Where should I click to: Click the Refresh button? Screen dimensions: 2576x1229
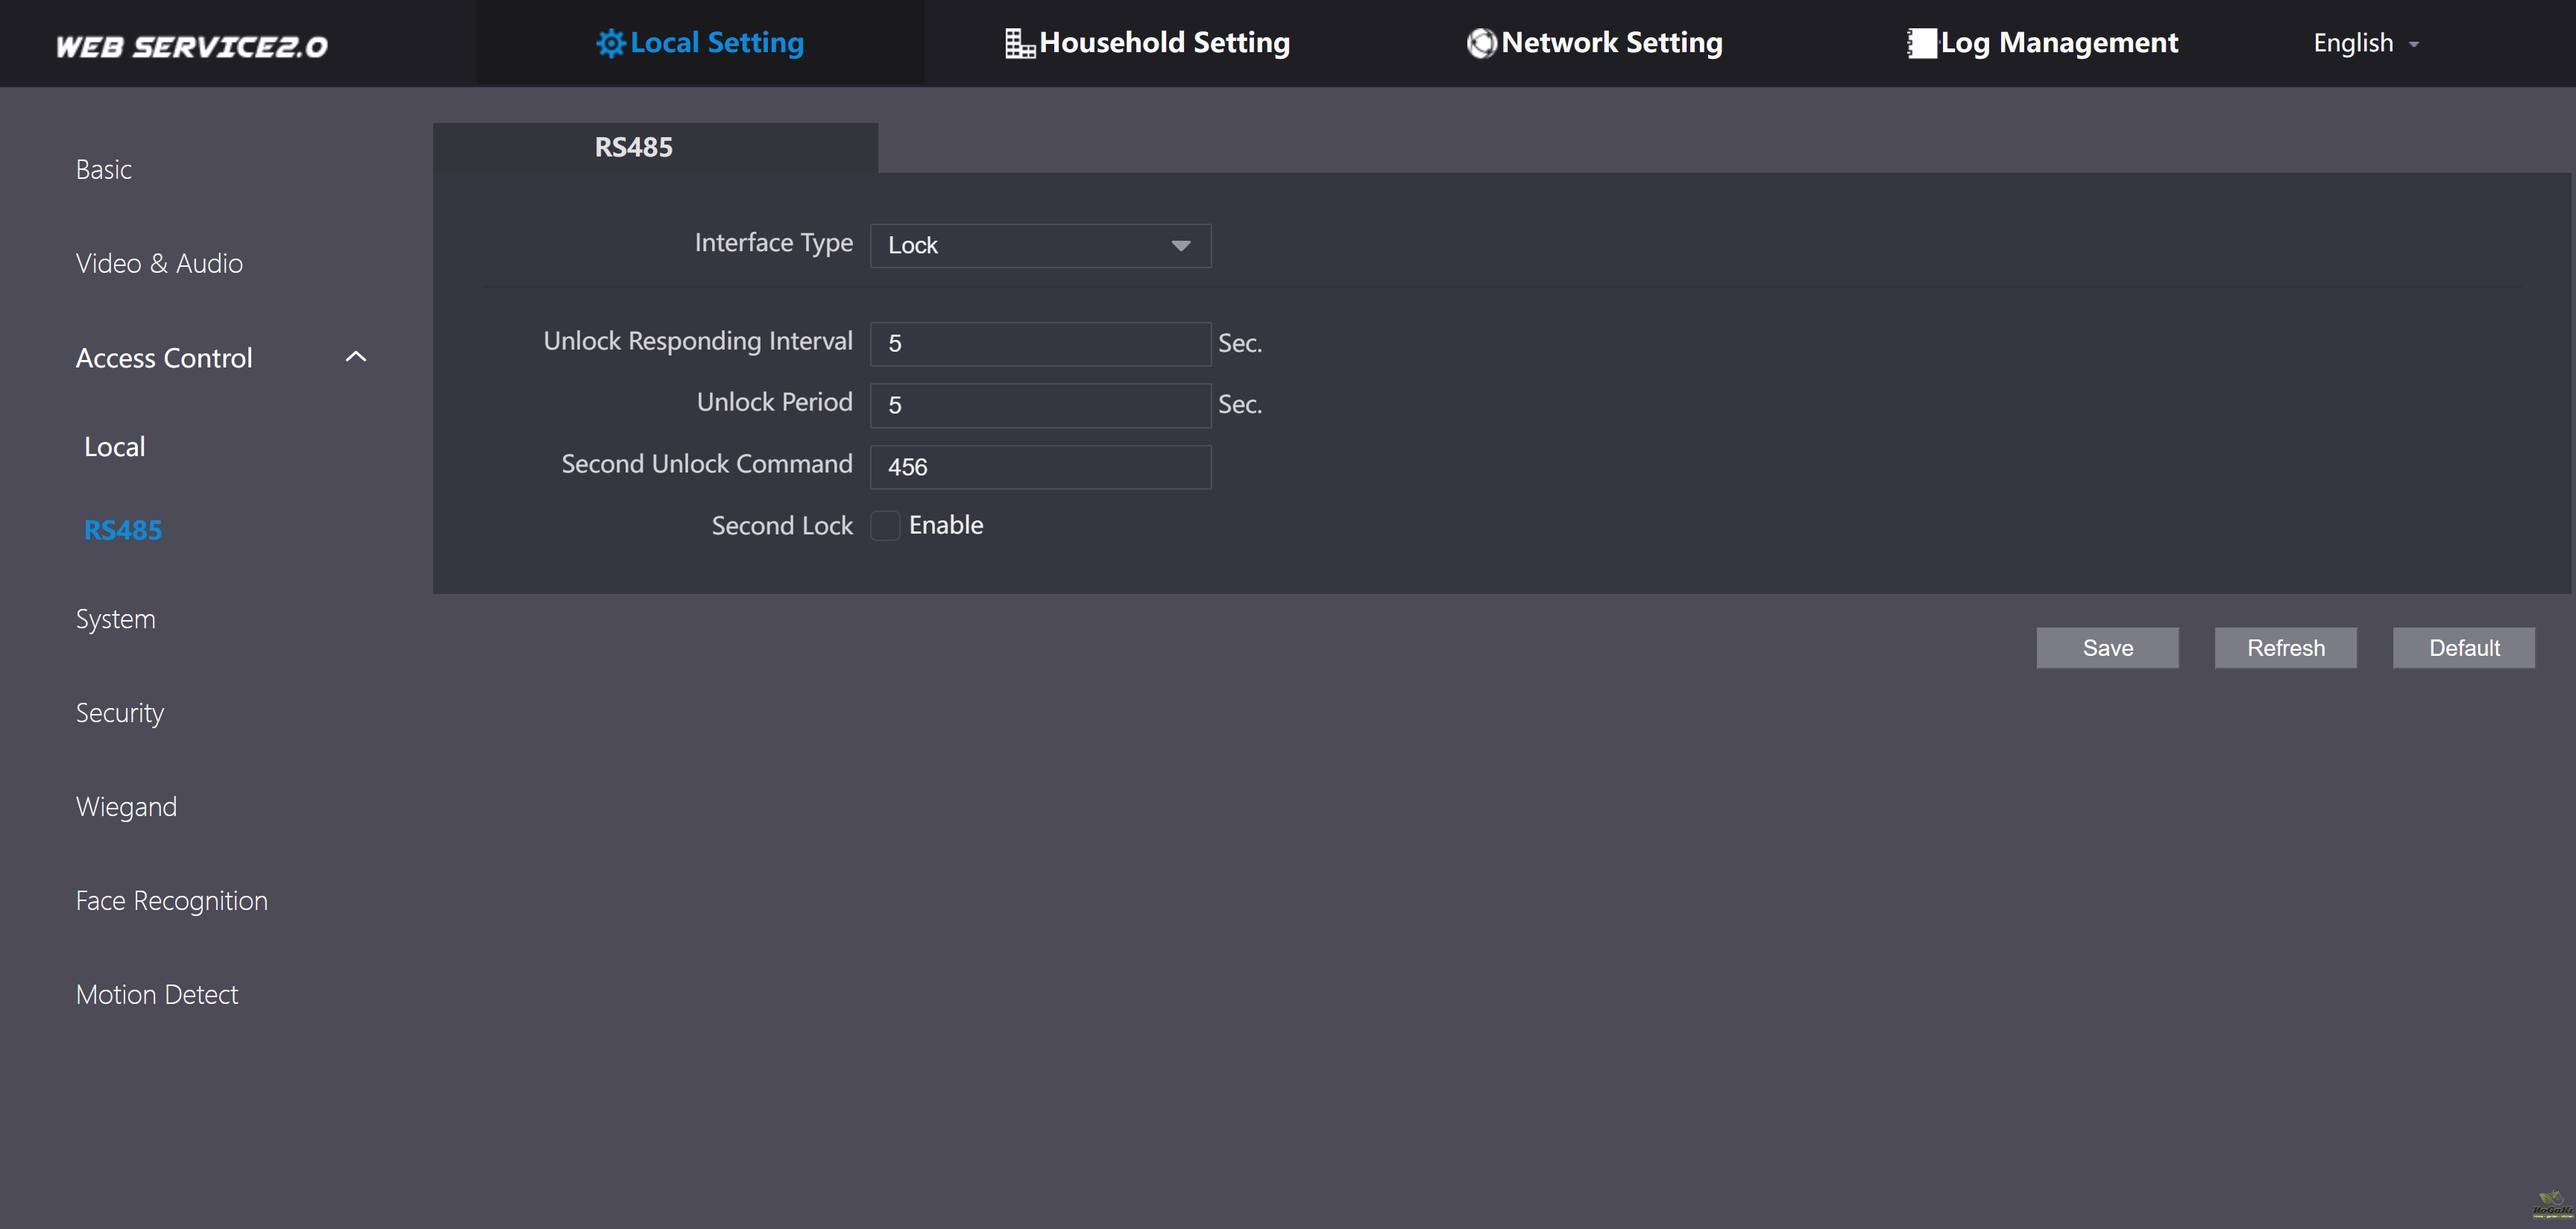[2285, 648]
